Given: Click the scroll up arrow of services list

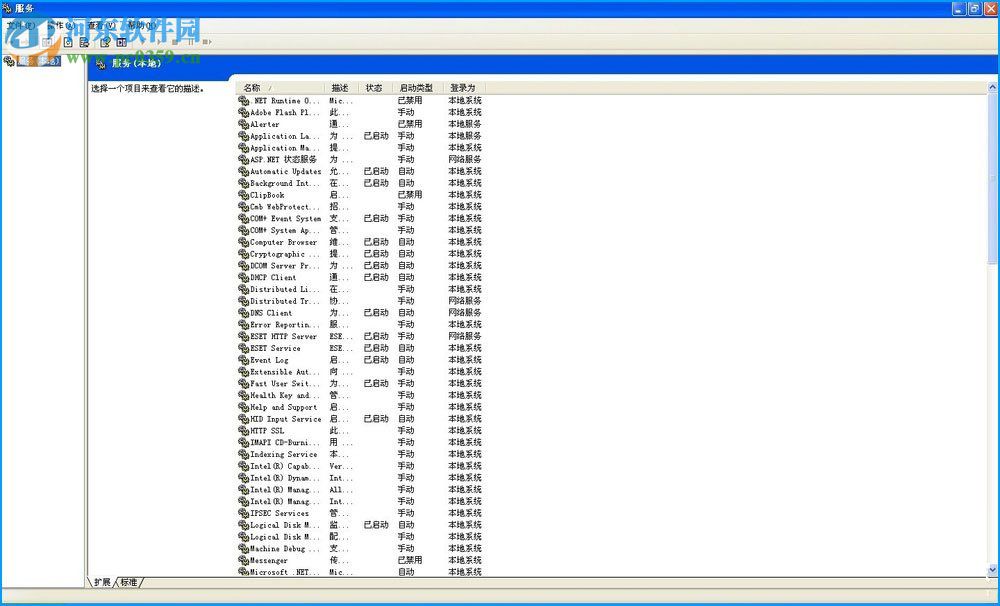Looking at the screenshot, I should point(993,87).
